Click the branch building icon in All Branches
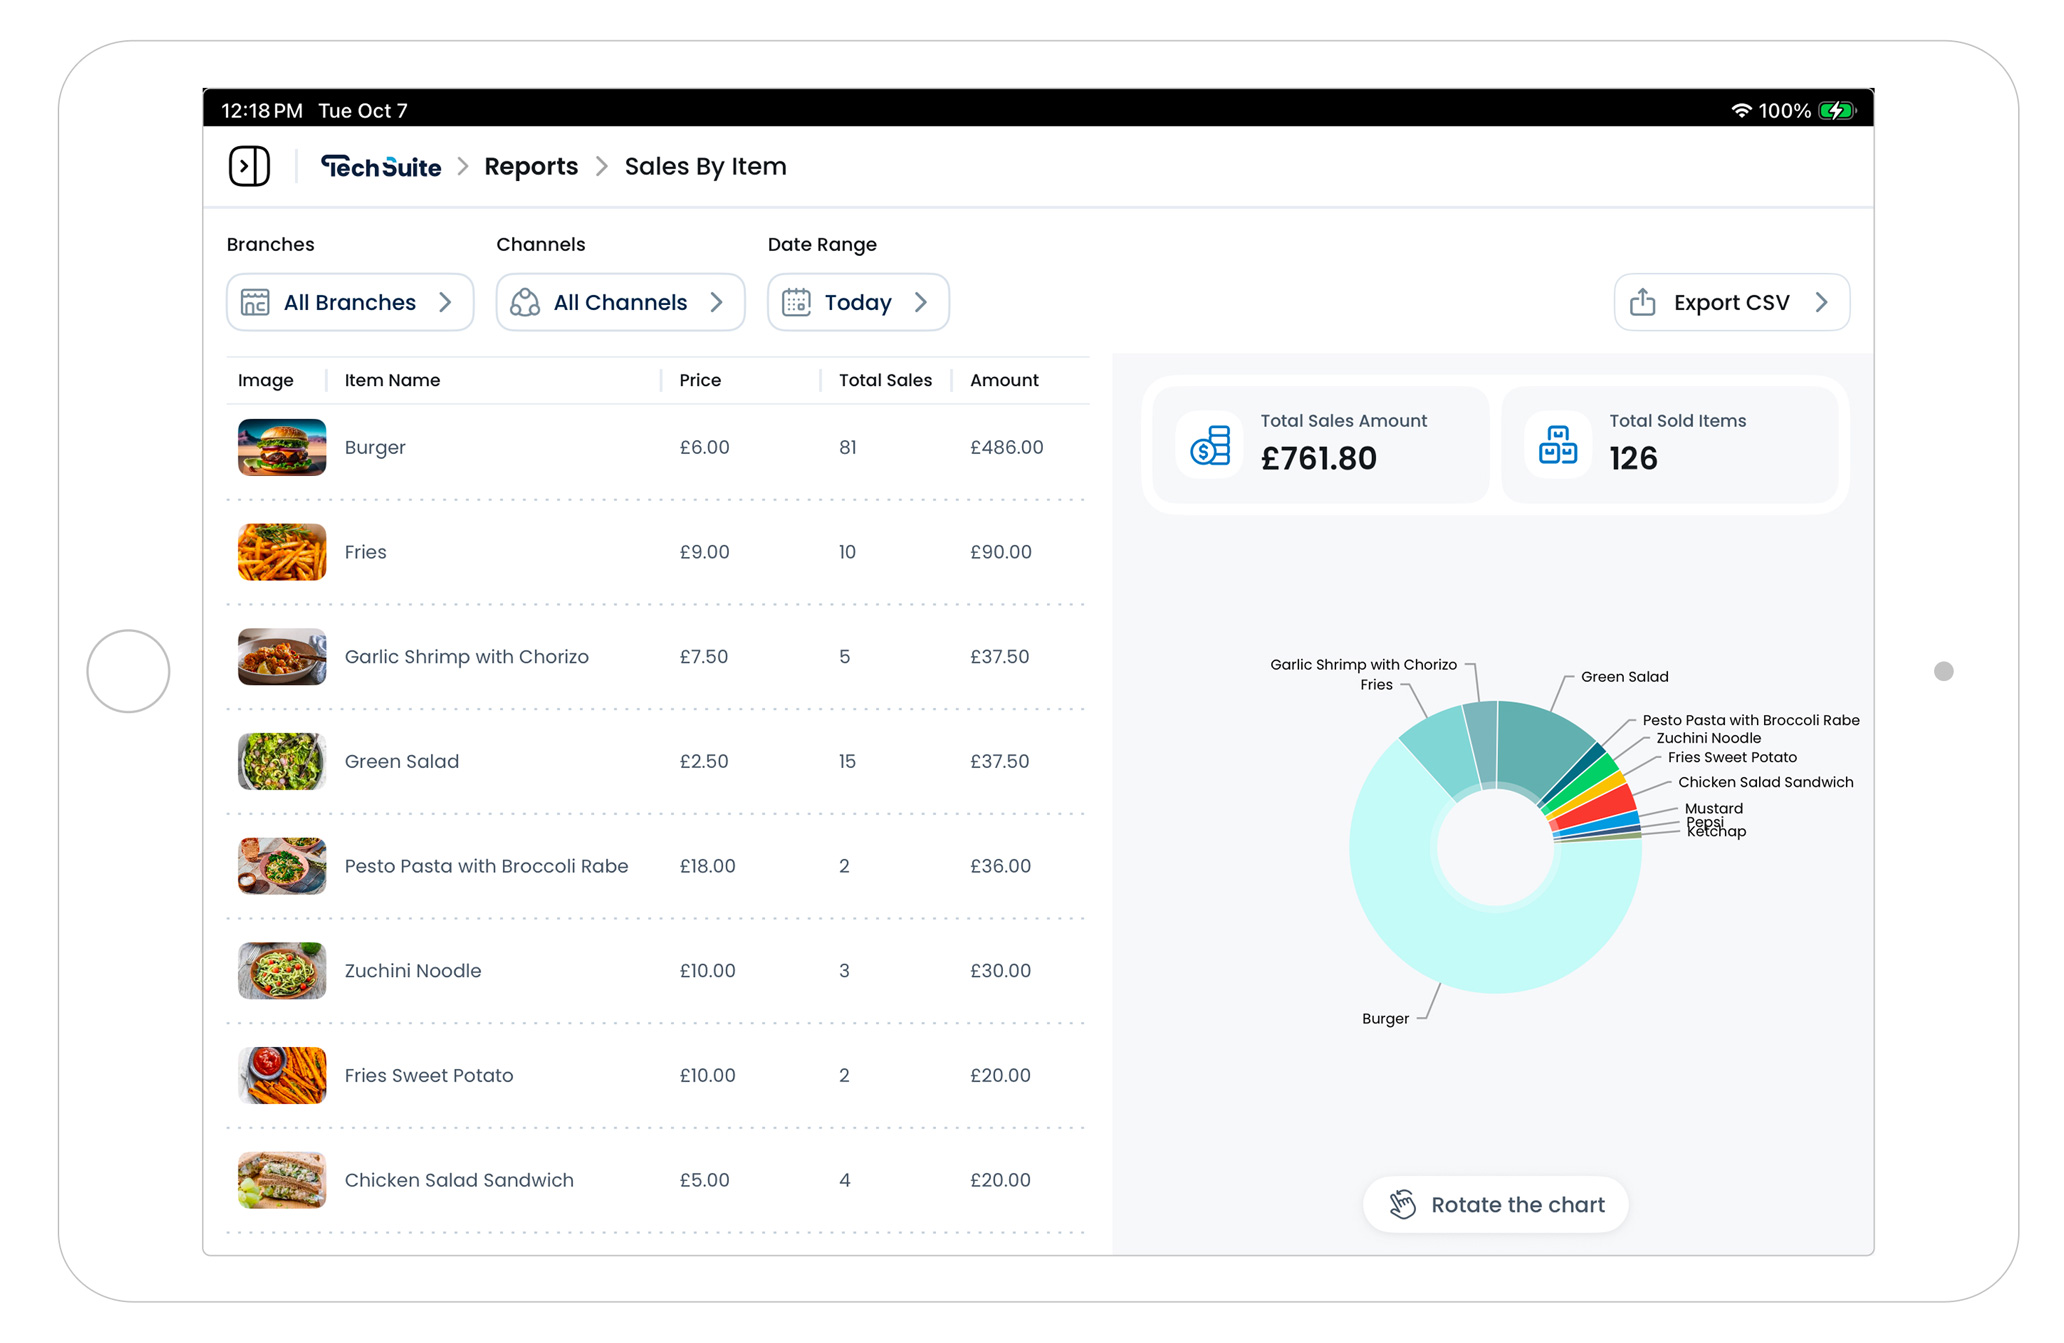 click(255, 302)
